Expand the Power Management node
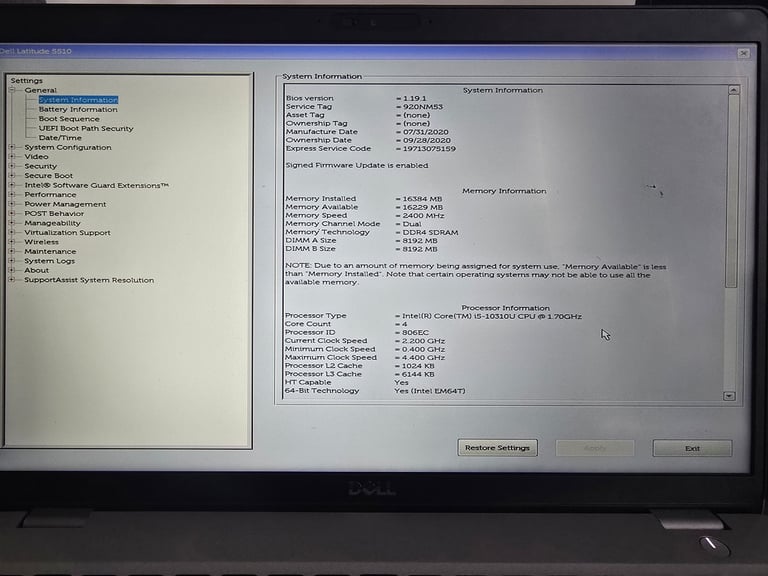The height and width of the screenshot is (576, 768). (12, 204)
